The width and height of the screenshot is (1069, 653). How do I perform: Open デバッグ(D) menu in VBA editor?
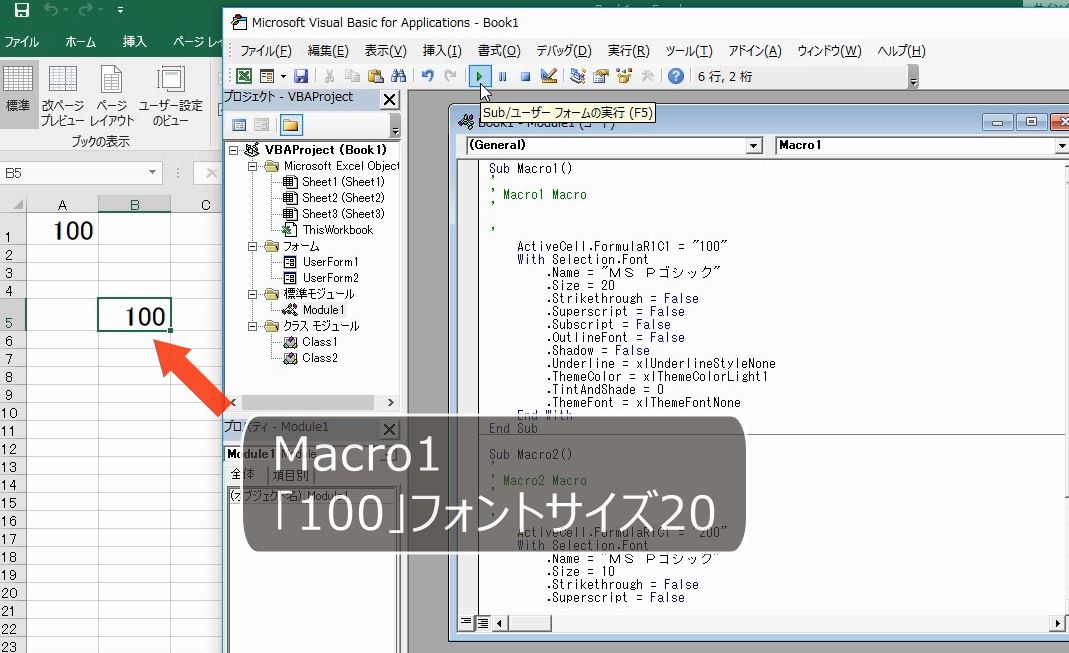click(x=564, y=51)
